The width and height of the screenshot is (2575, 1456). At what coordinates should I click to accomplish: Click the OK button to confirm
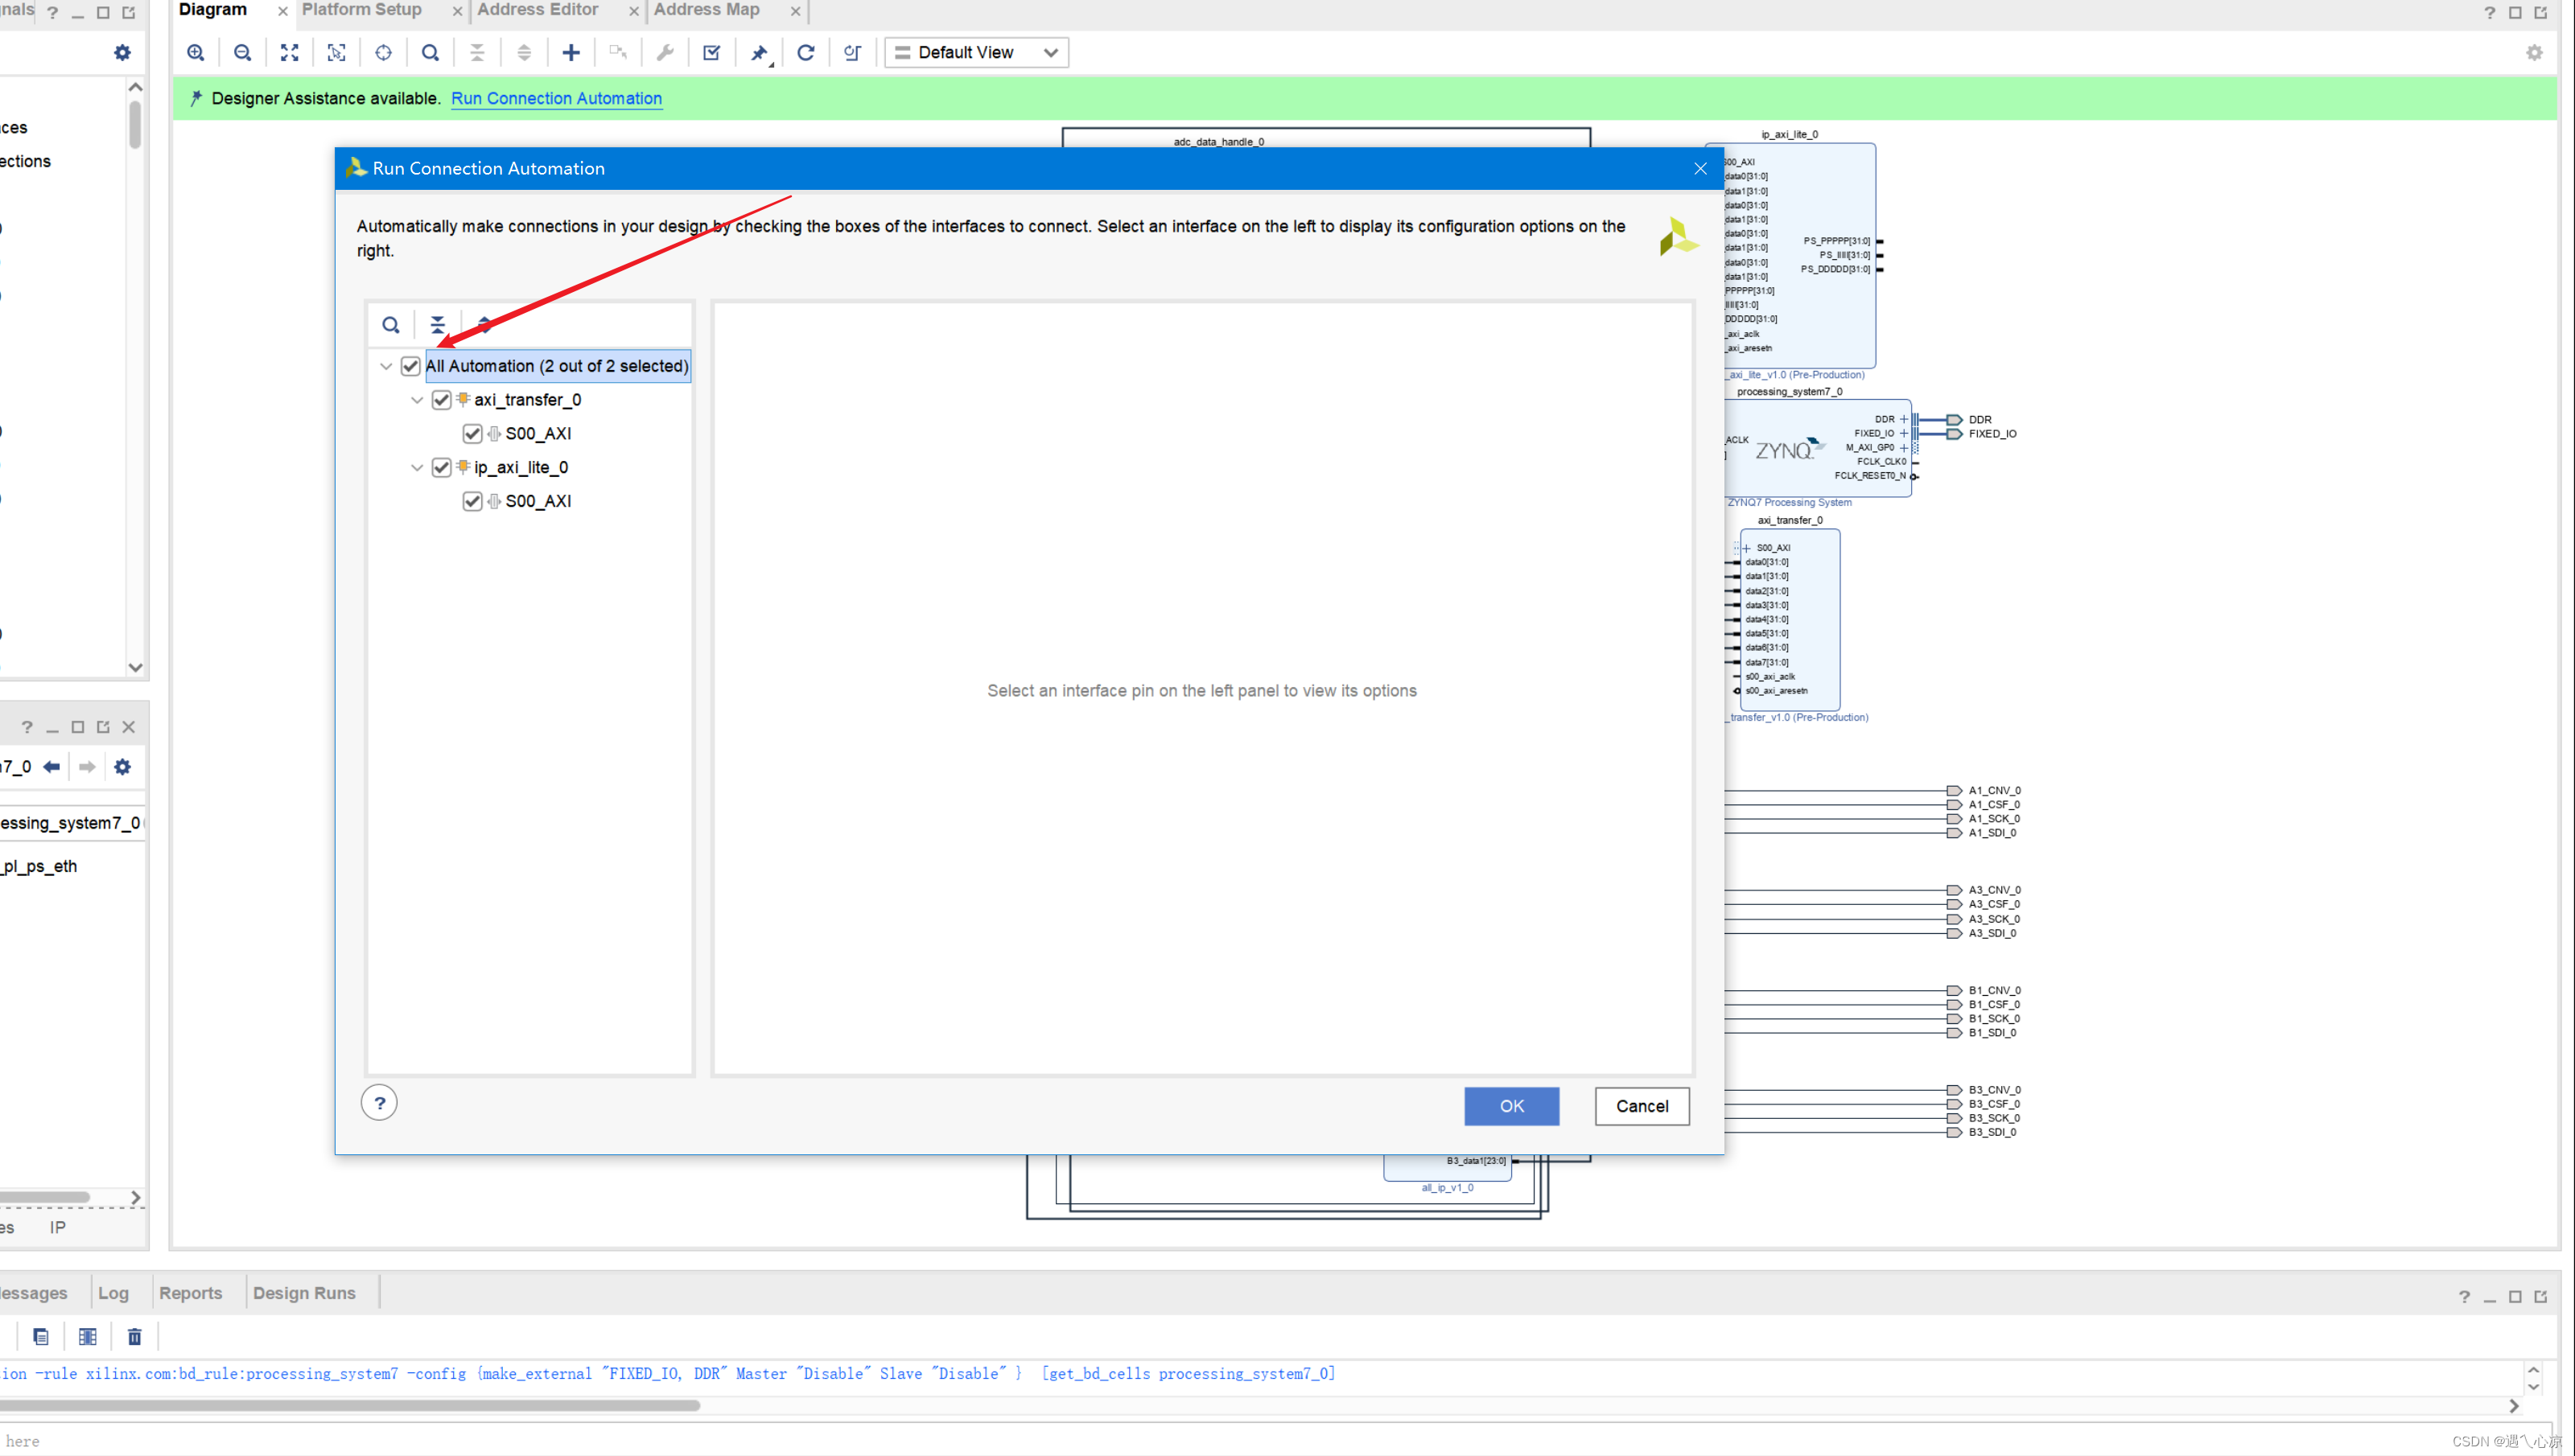click(1510, 1104)
